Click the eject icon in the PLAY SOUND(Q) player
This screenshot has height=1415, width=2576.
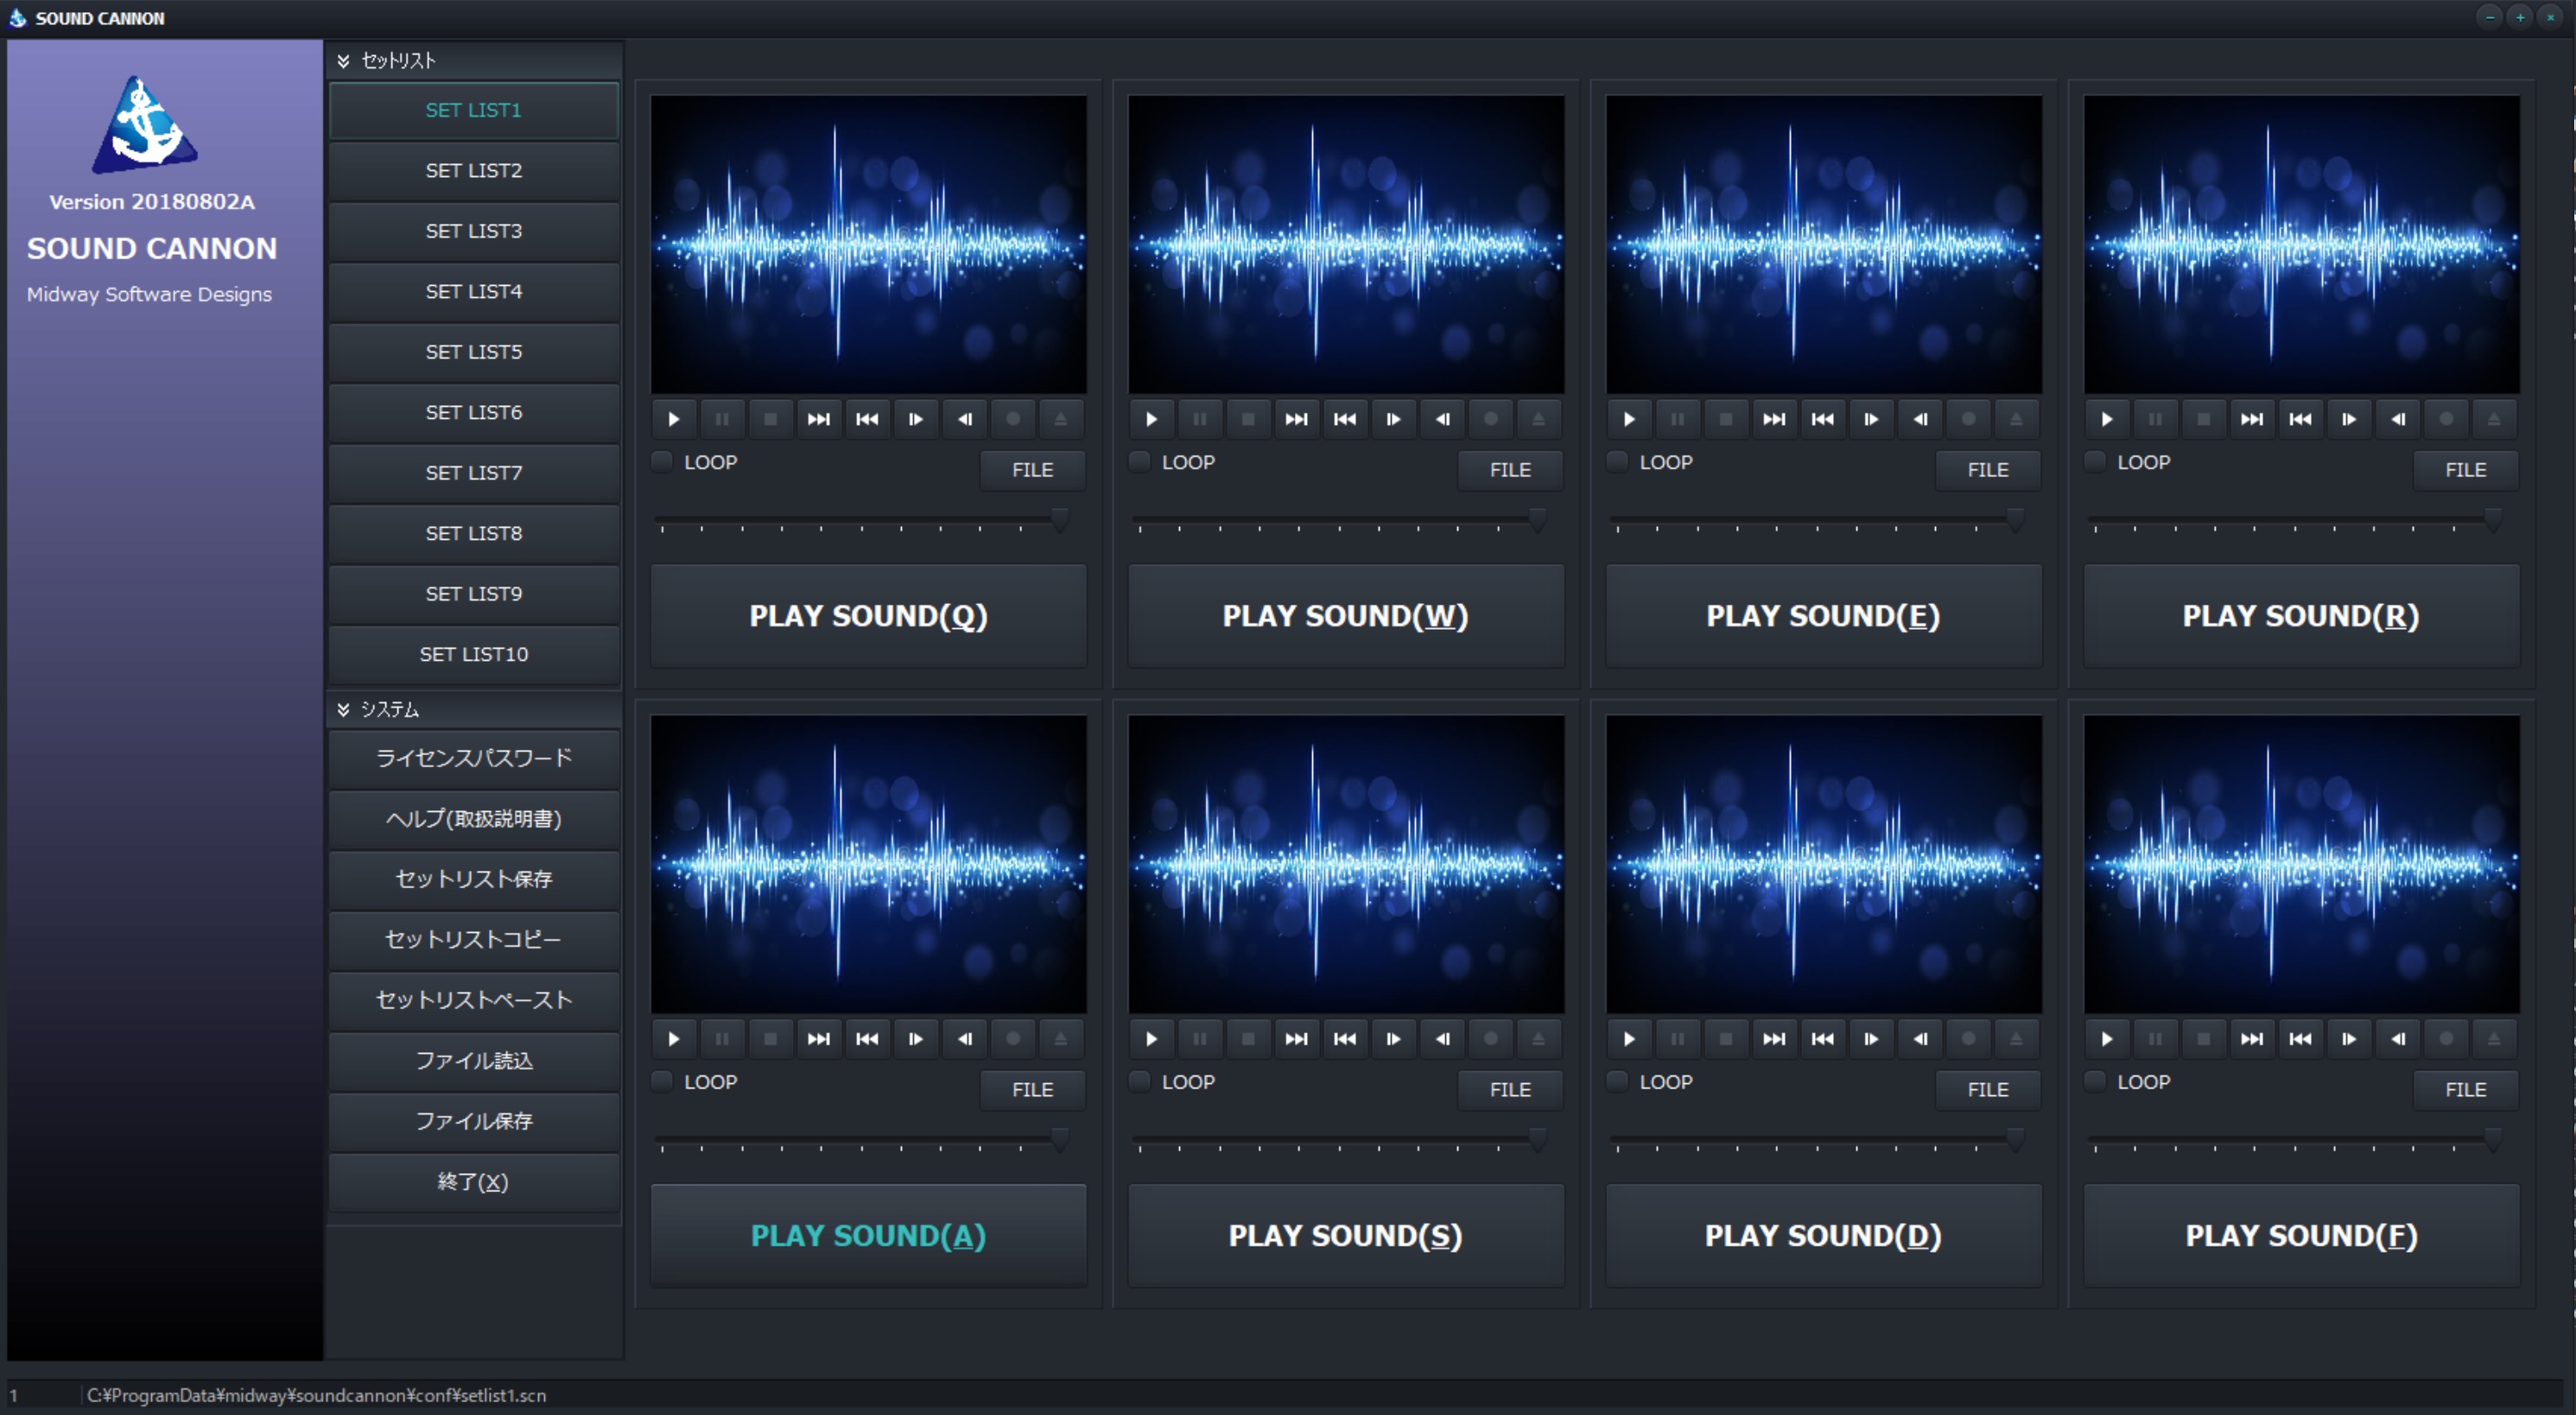click(1061, 419)
